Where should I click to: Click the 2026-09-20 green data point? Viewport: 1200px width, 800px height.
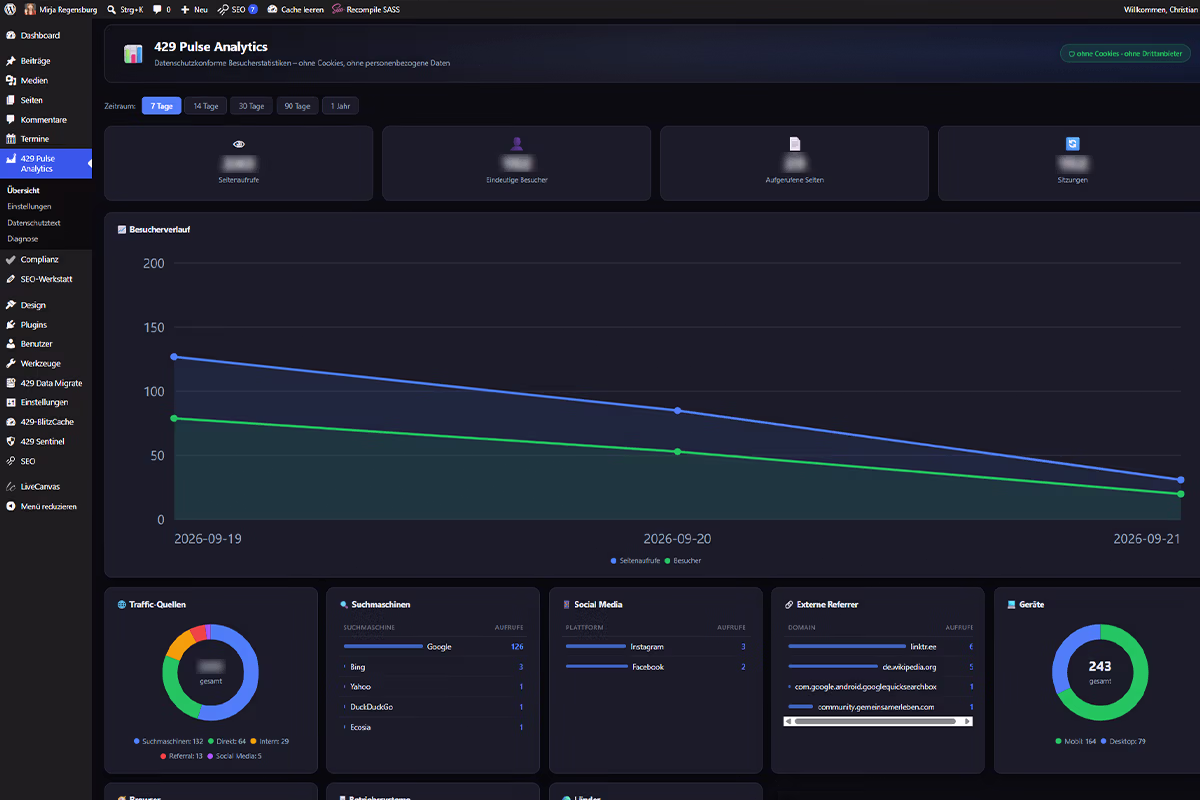[677, 452]
